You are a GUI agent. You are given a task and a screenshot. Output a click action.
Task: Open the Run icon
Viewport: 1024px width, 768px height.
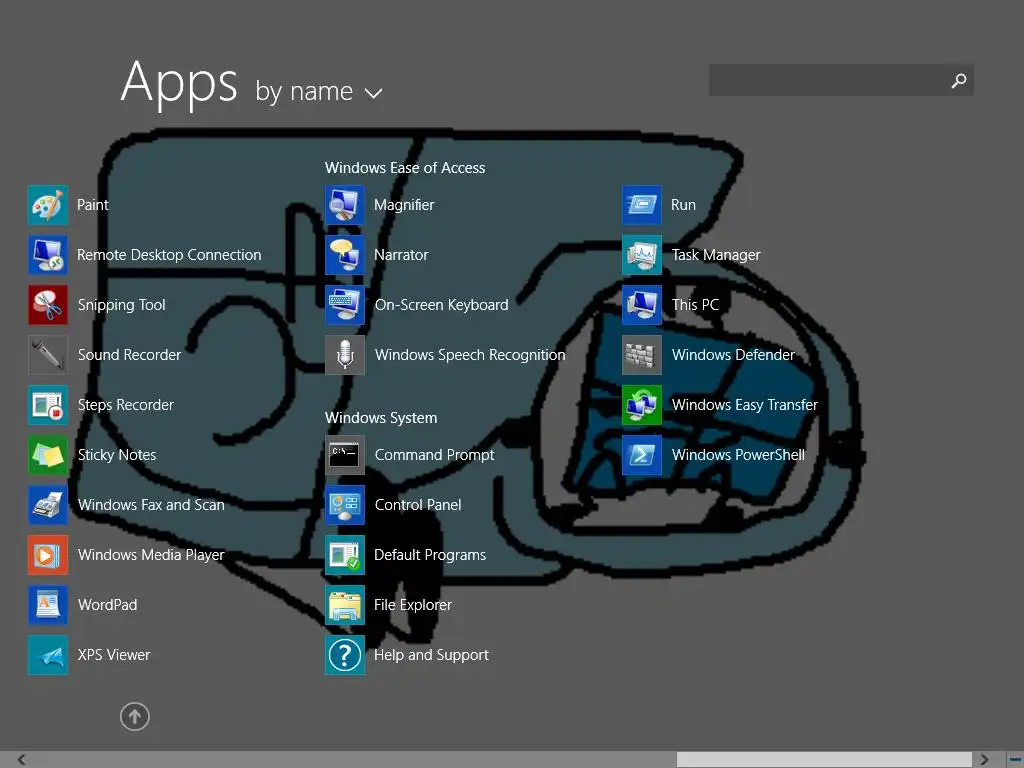point(642,204)
